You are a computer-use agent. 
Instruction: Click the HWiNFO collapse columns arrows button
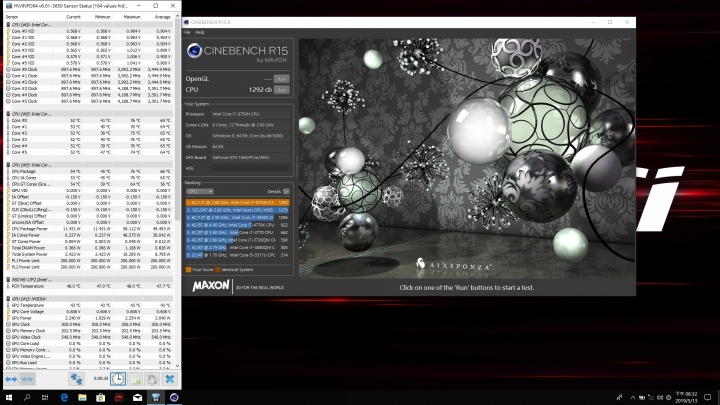28,379
